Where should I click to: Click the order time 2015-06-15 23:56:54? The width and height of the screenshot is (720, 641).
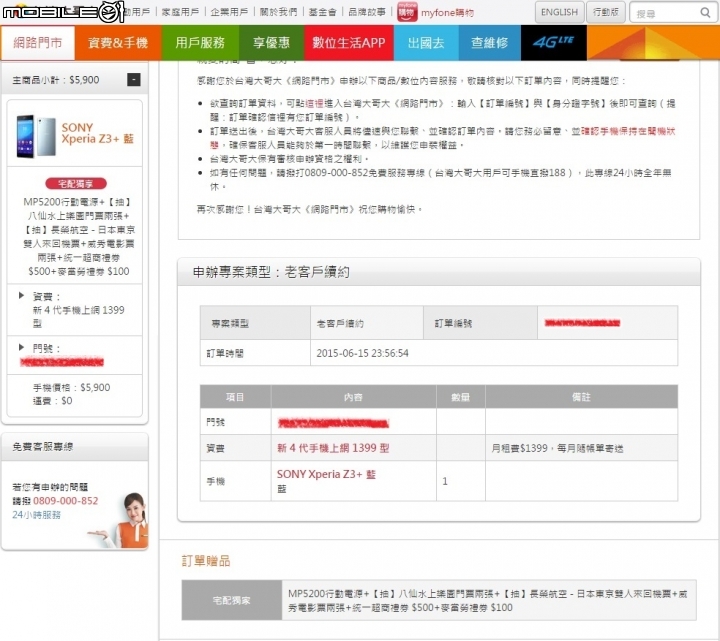(x=362, y=353)
